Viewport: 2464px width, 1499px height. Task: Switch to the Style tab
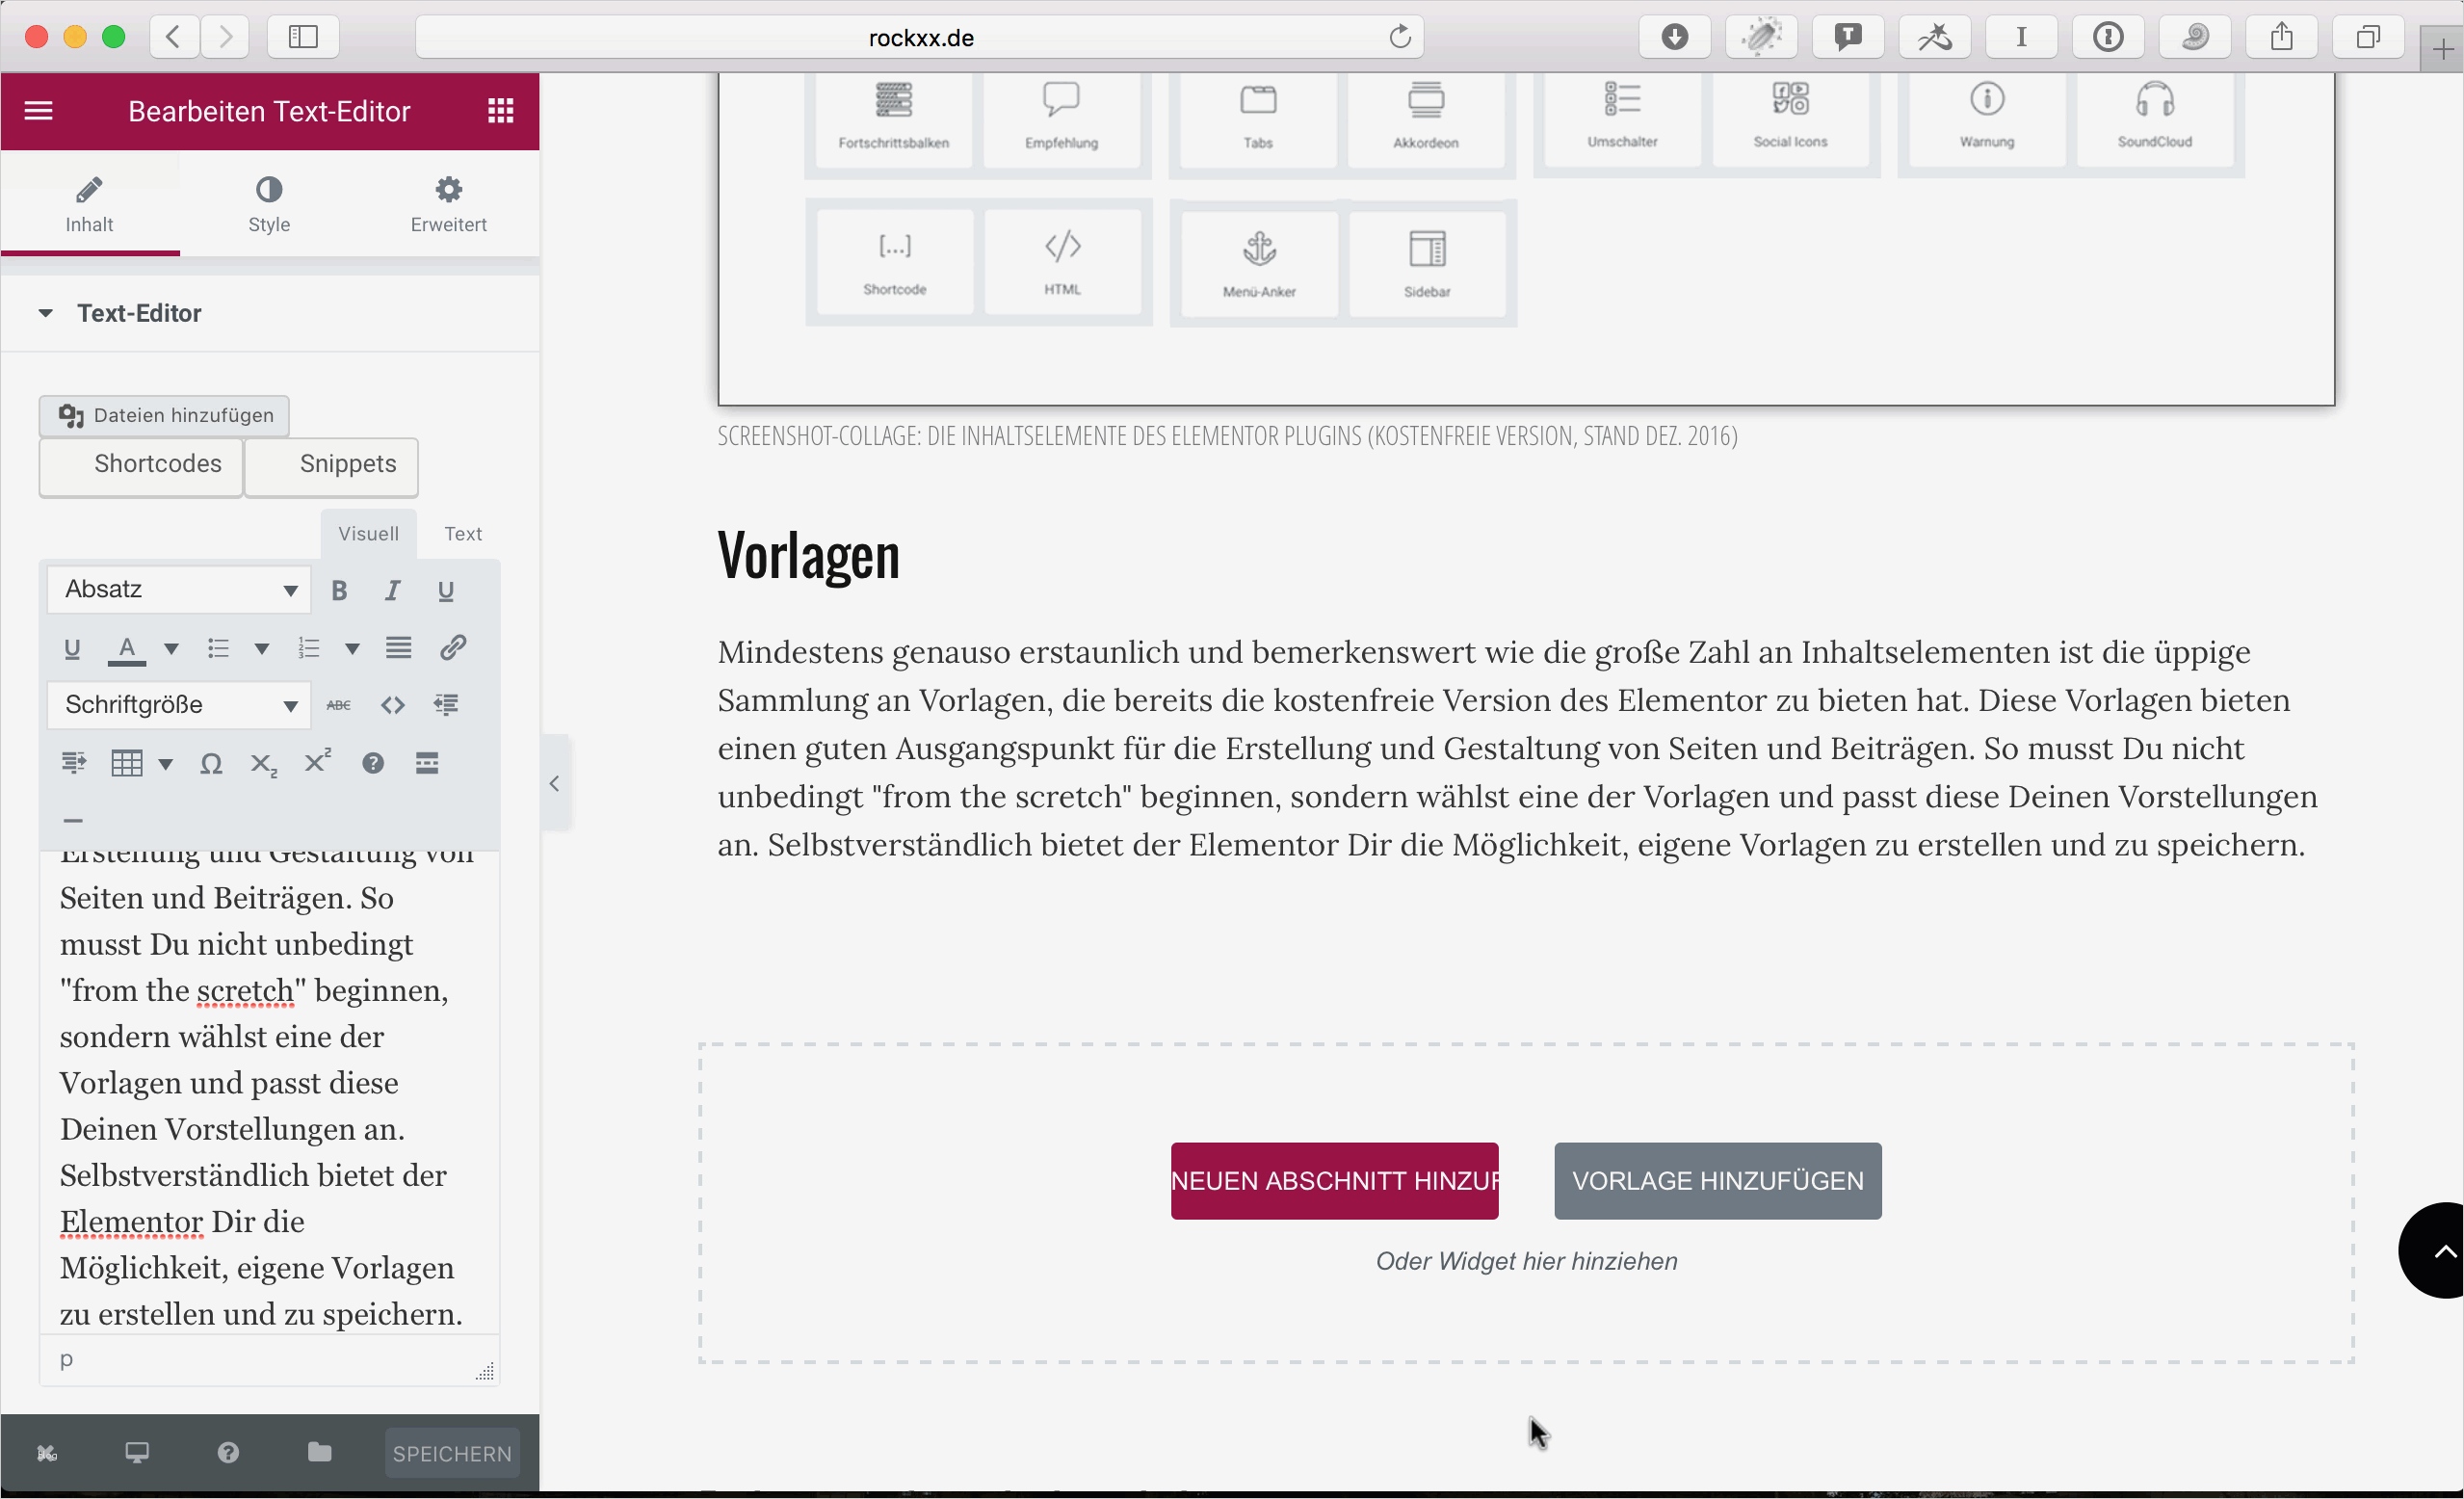(268, 206)
